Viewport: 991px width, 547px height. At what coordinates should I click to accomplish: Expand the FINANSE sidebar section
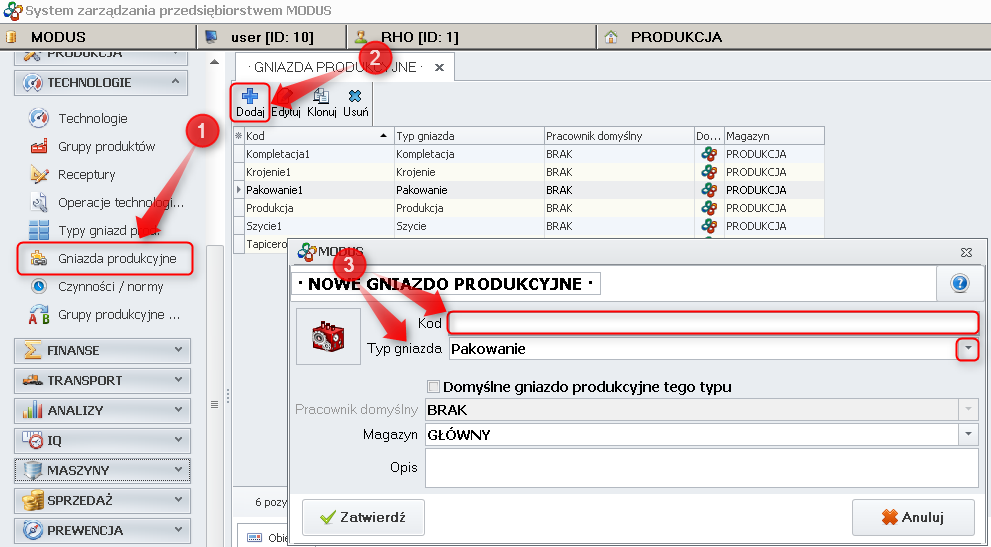[102, 350]
